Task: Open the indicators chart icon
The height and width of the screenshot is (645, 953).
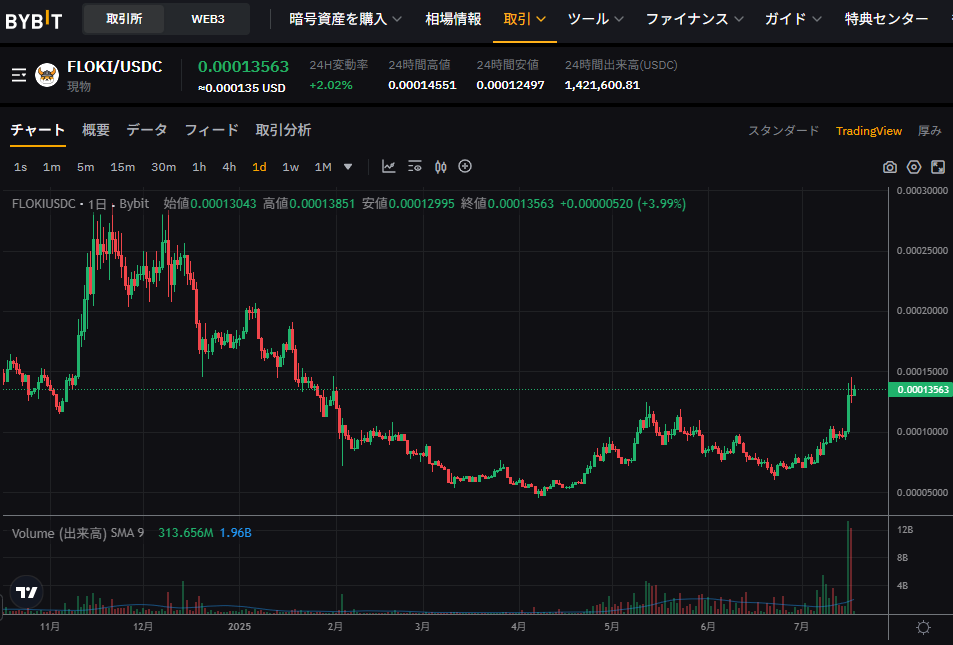Action: [x=389, y=167]
